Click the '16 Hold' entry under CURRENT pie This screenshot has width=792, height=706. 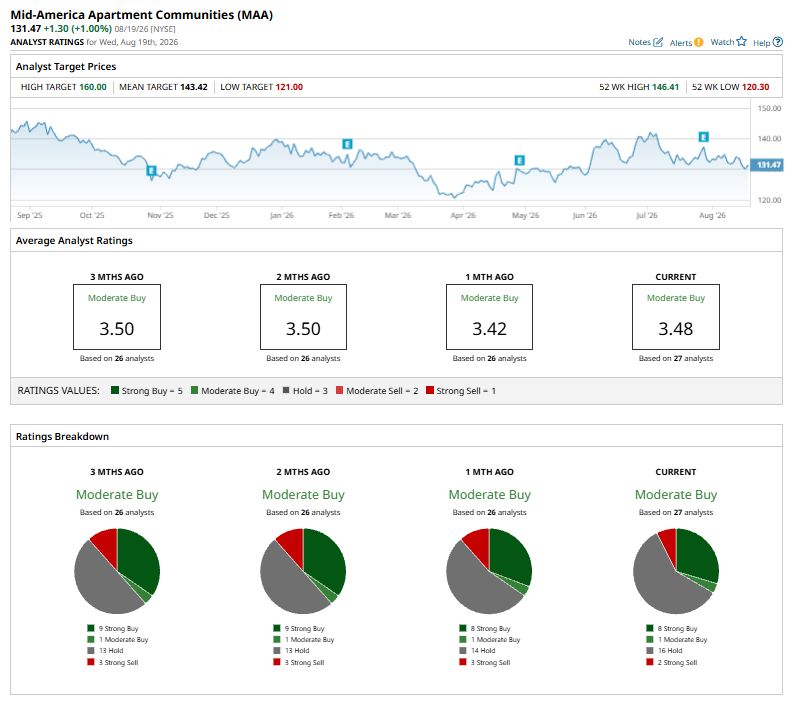(x=670, y=651)
